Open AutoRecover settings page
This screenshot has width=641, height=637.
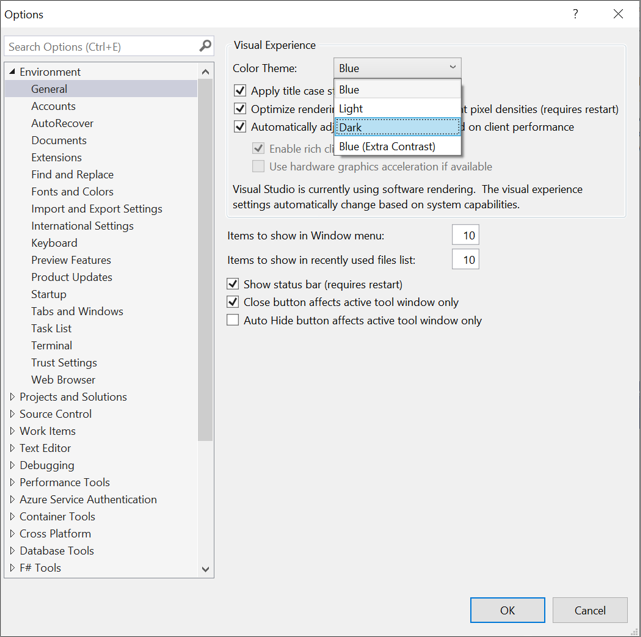coord(62,123)
